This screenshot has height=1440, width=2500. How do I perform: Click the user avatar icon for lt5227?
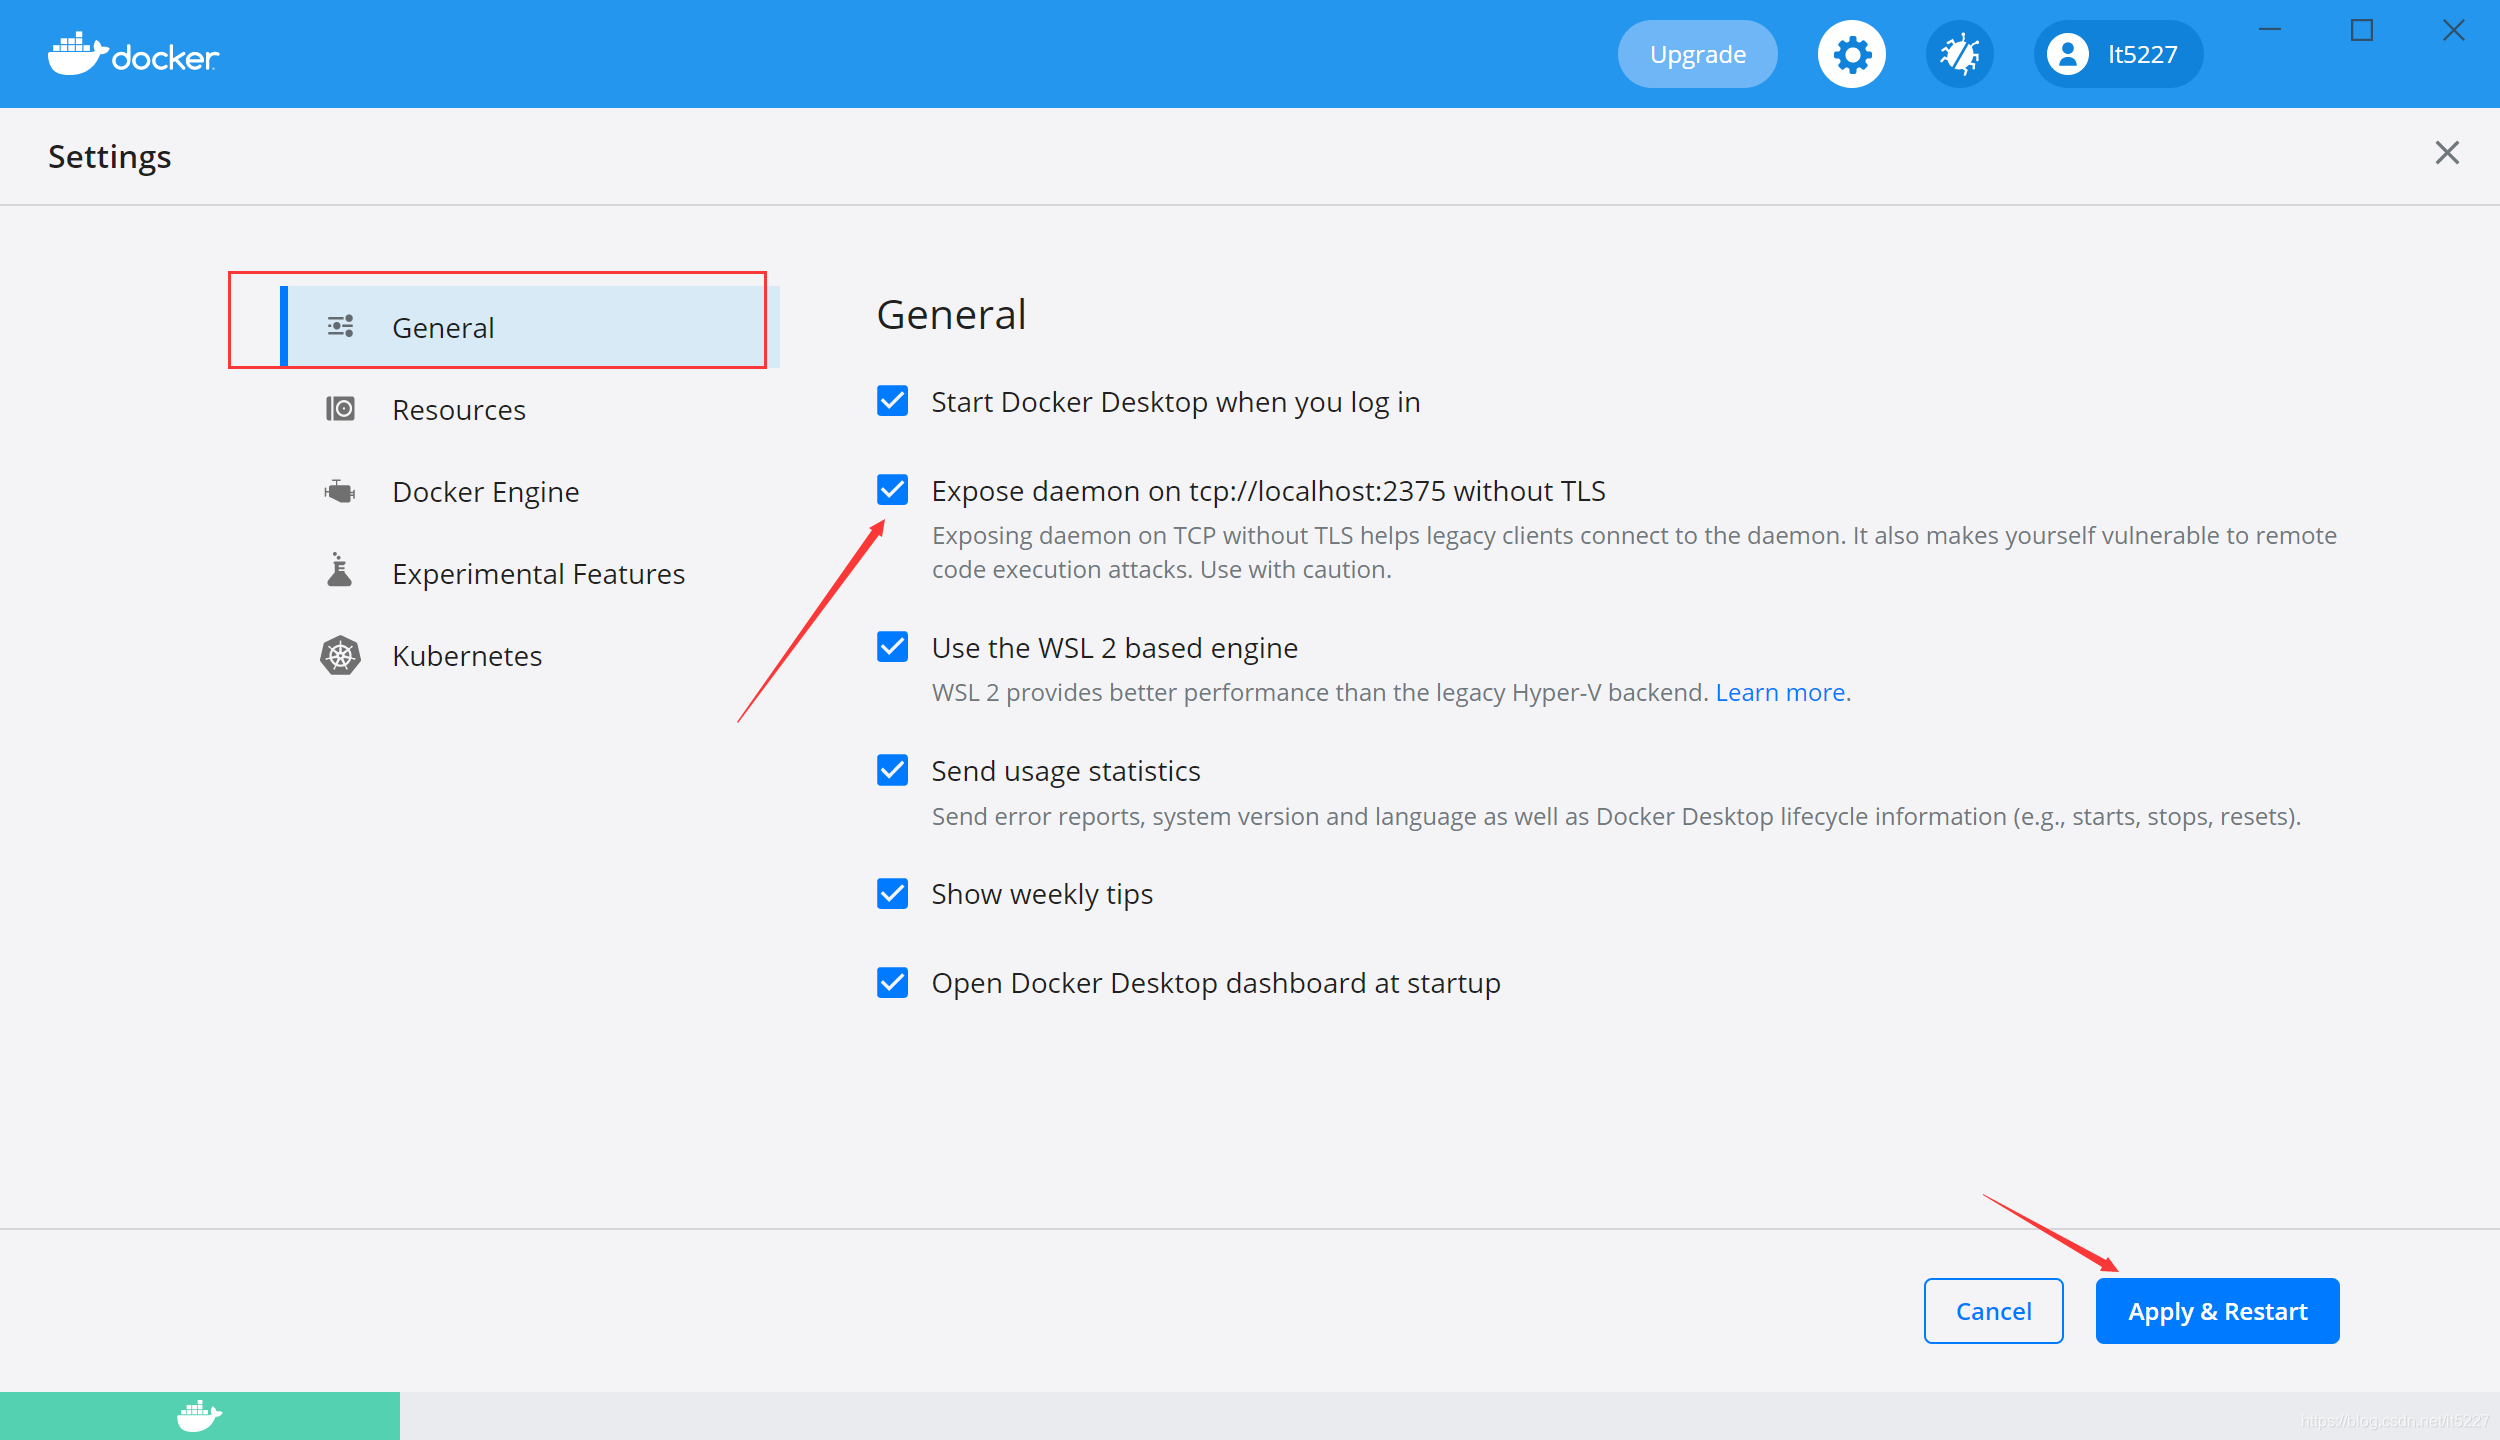coord(2067,54)
